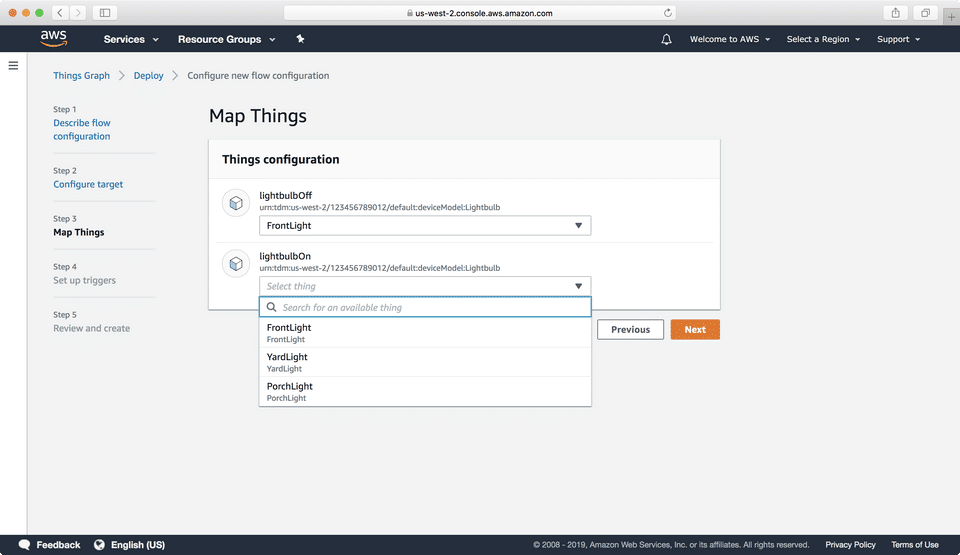Expand the FrontLight dropdown for lightbulbOff
This screenshot has height=555, width=960.
point(425,225)
